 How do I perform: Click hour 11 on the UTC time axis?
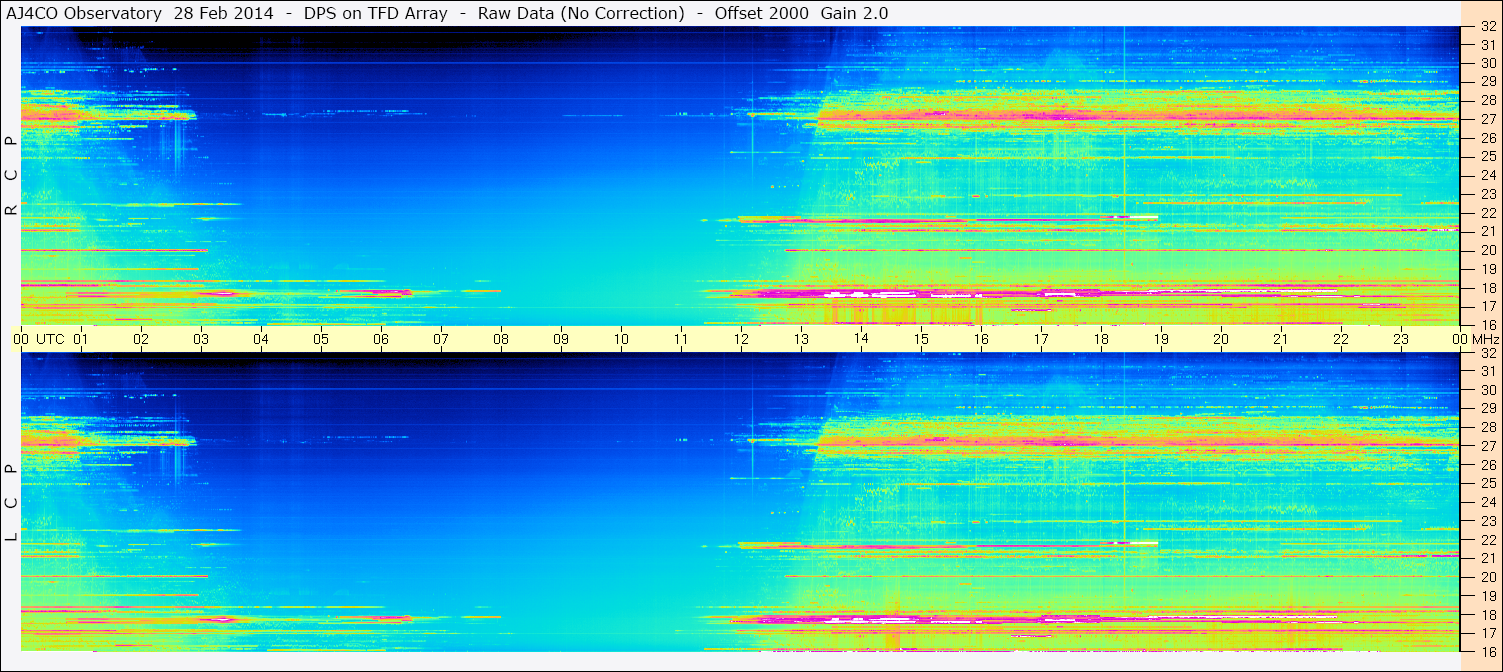pyautogui.click(x=681, y=339)
